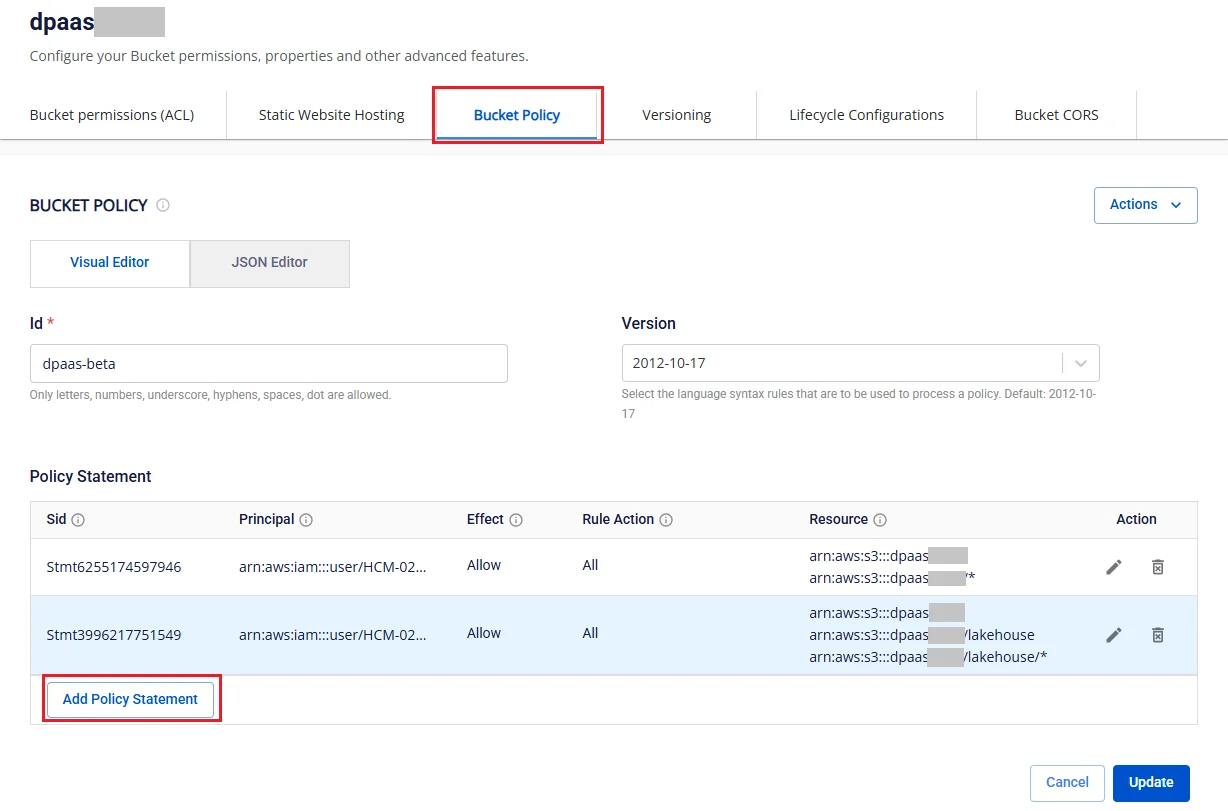The image size is (1228, 811).
Task: Click the Id input field containing dpaas-beta
Action: (x=269, y=364)
